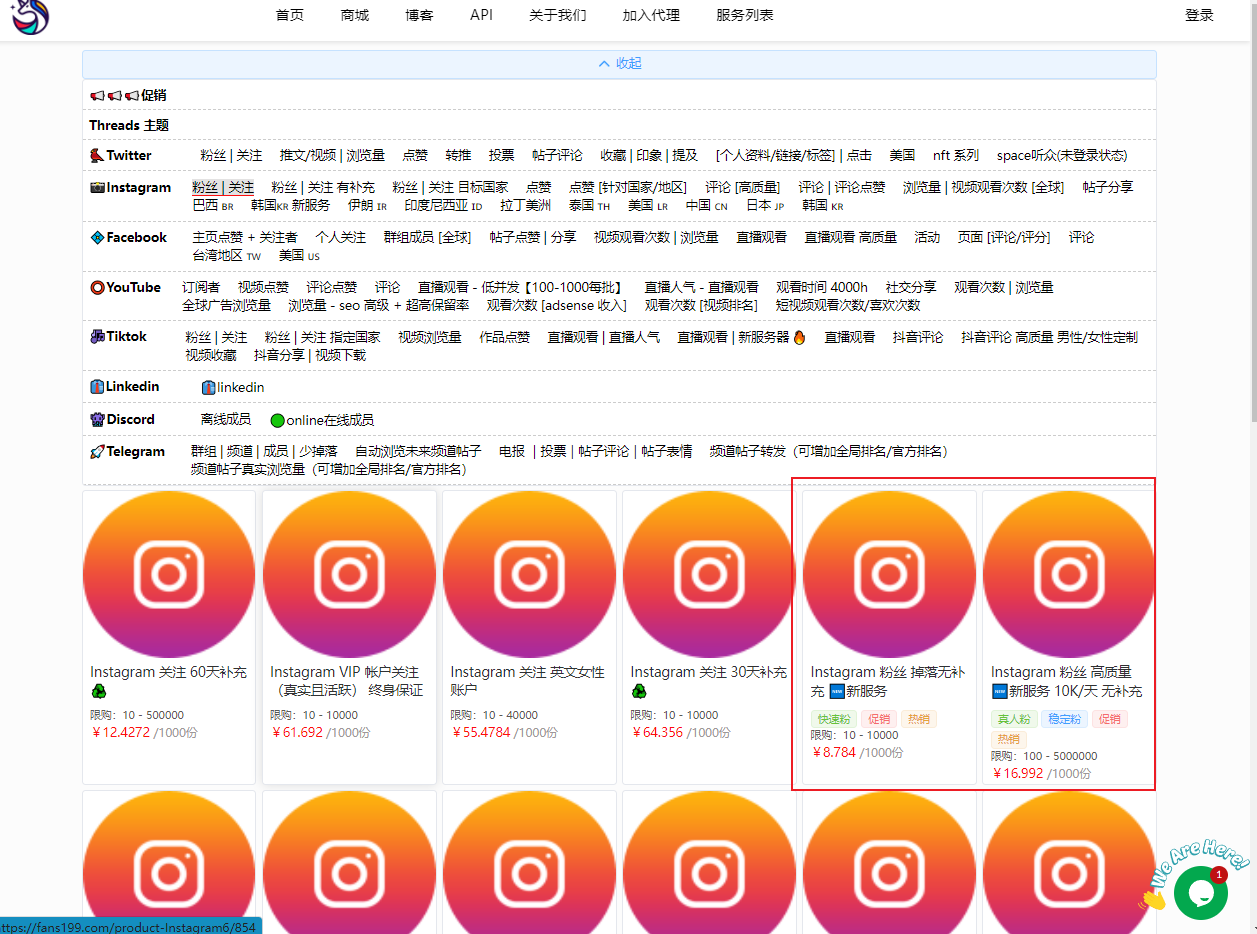Viewport: 1257px width, 934px height.
Task: Open Instagram 粉丝 掉落无补充 product image
Action: point(889,574)
